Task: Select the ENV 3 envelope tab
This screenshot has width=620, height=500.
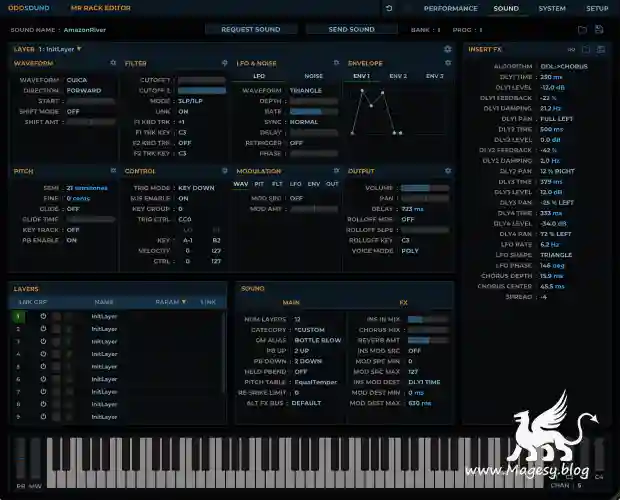Action: [x=435, y=76]
